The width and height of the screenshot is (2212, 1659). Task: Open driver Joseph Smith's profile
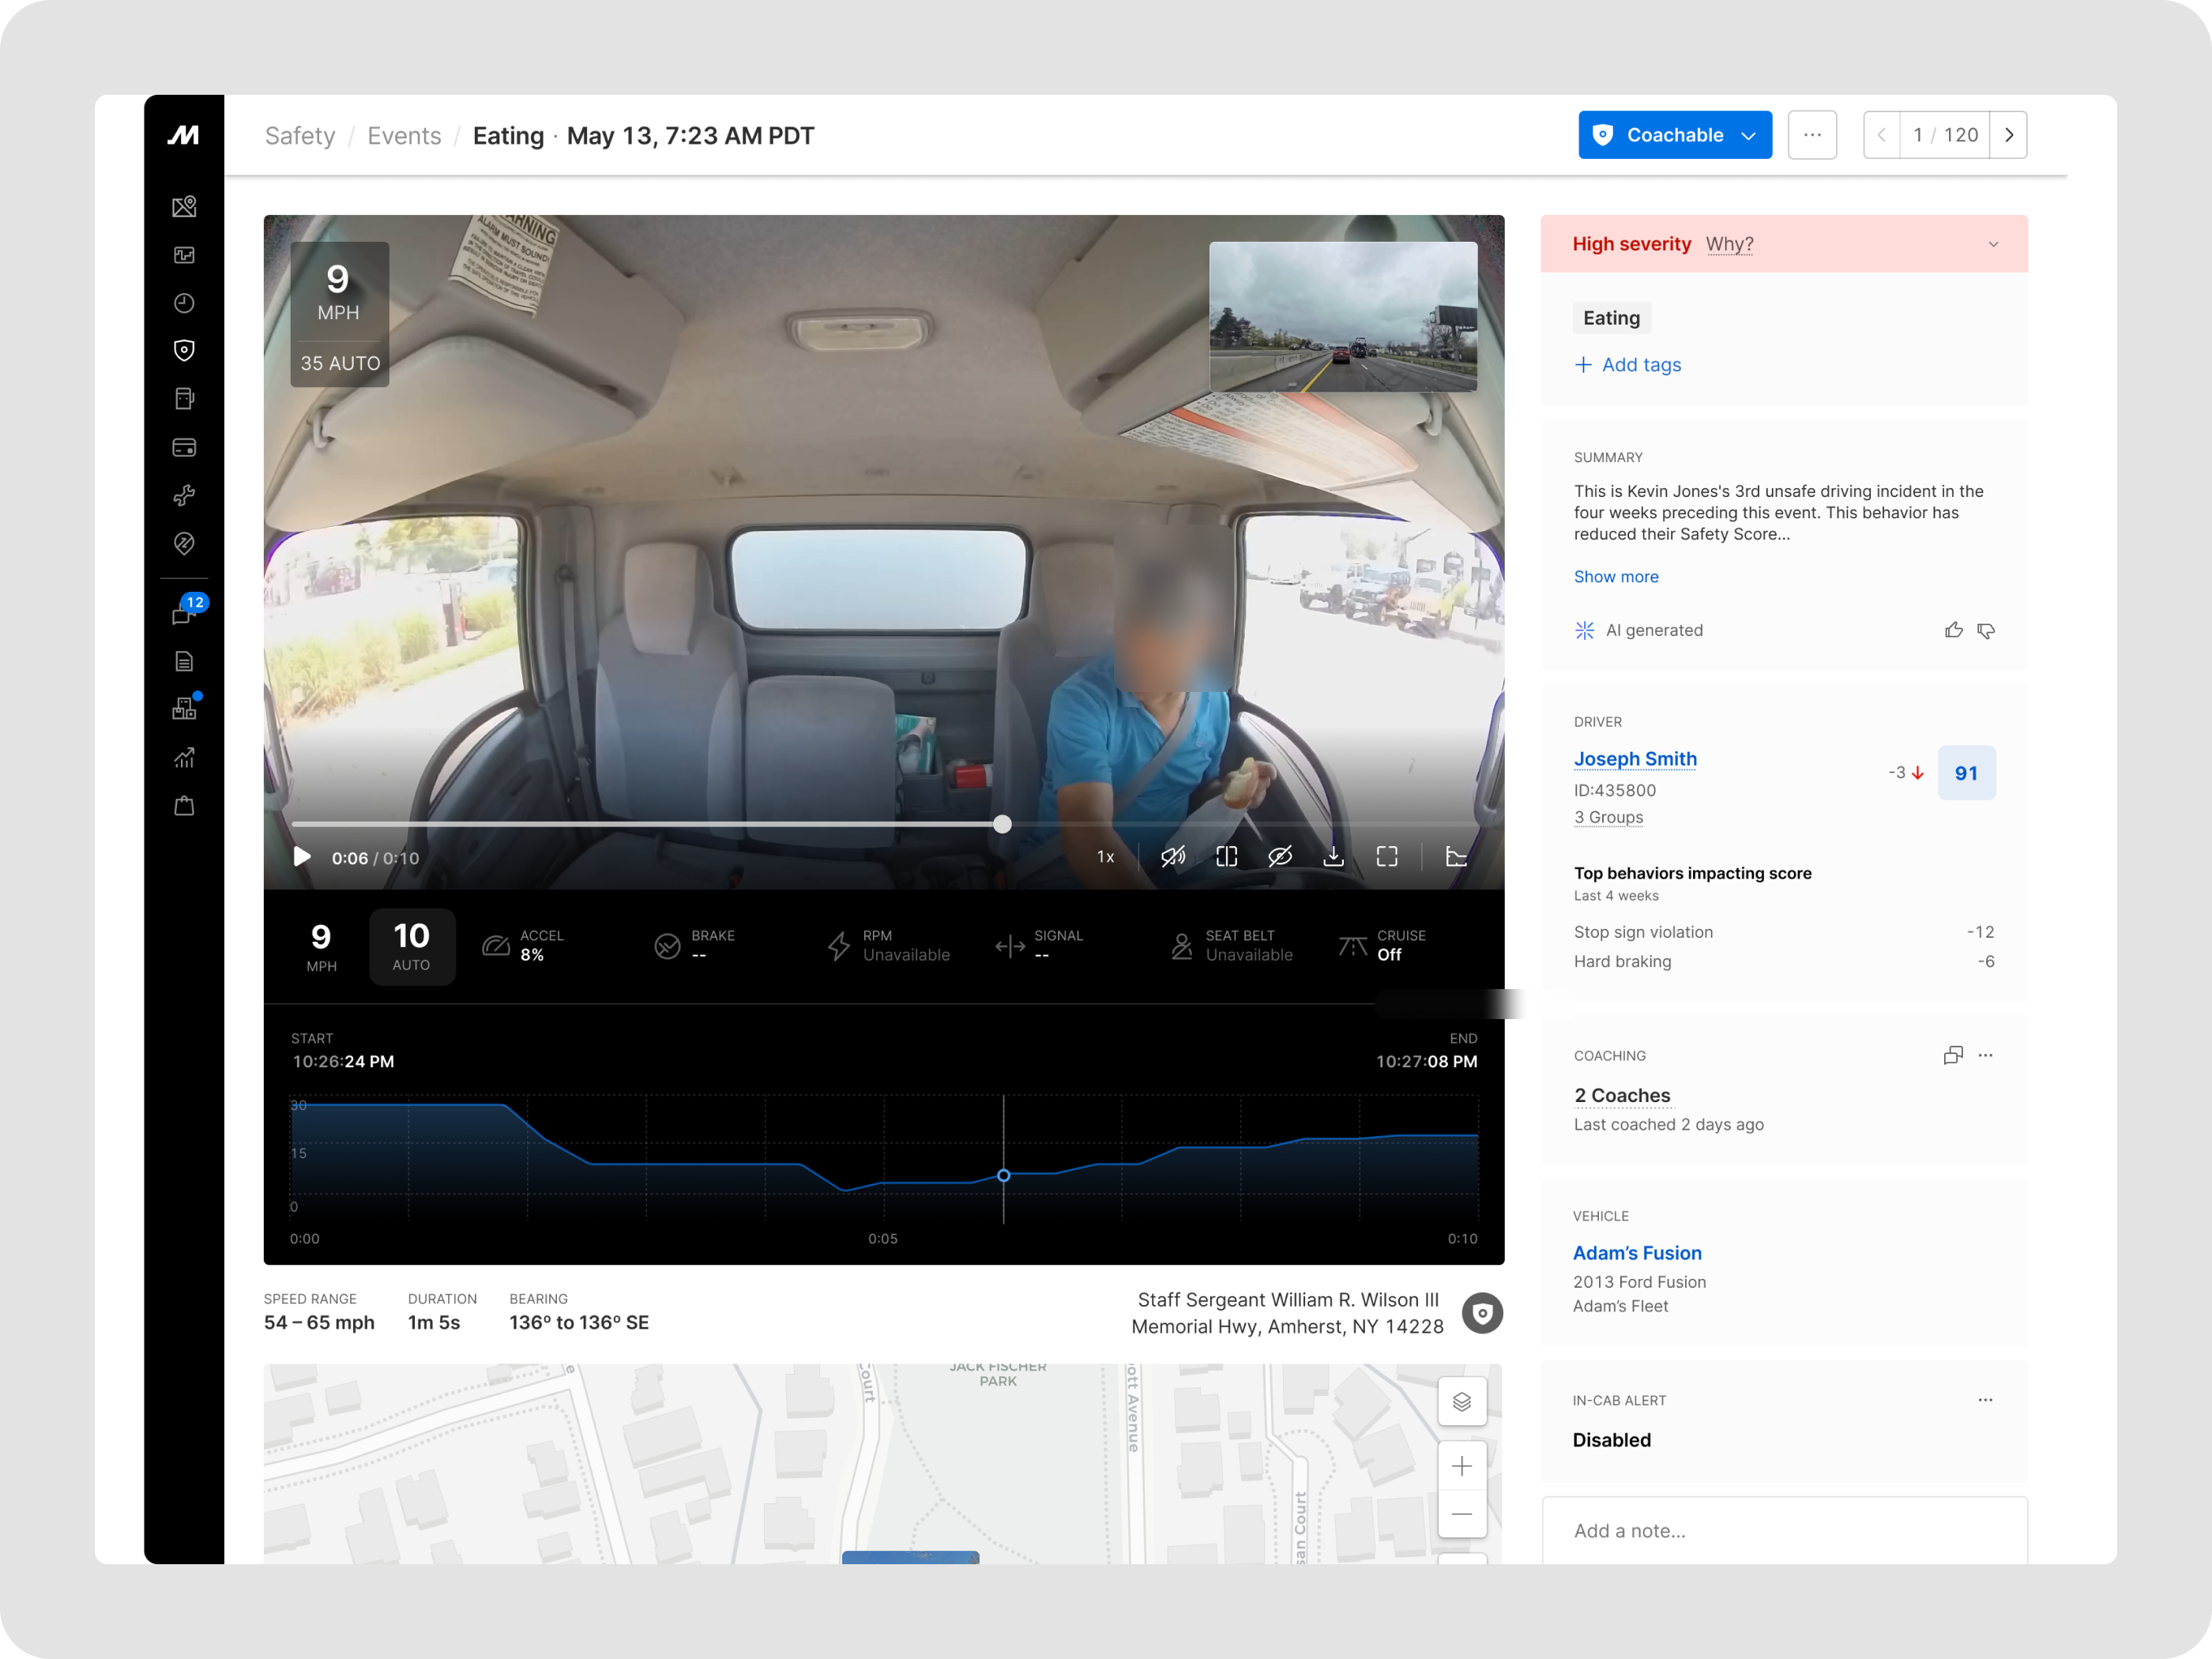[1635, 759]
